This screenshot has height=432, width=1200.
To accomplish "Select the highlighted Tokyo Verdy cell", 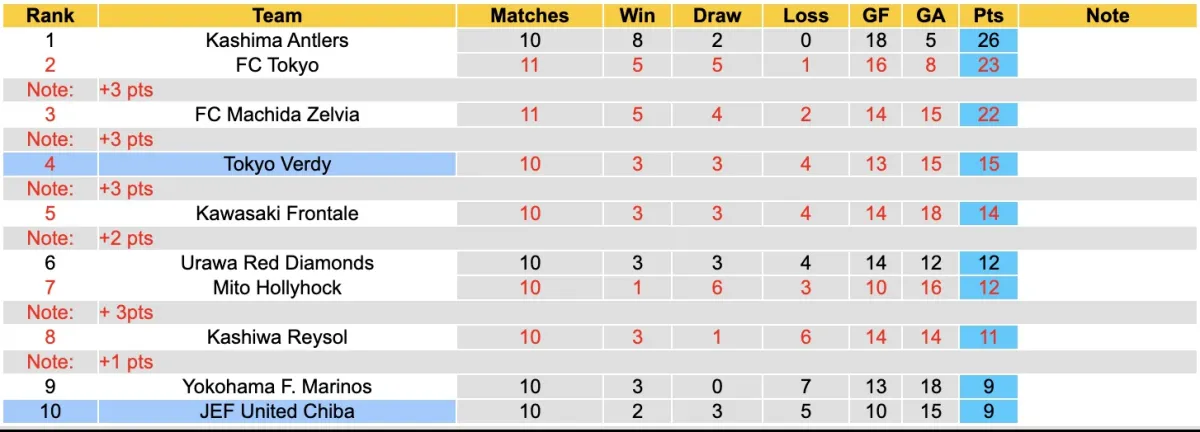I will (x=277, y=164).
